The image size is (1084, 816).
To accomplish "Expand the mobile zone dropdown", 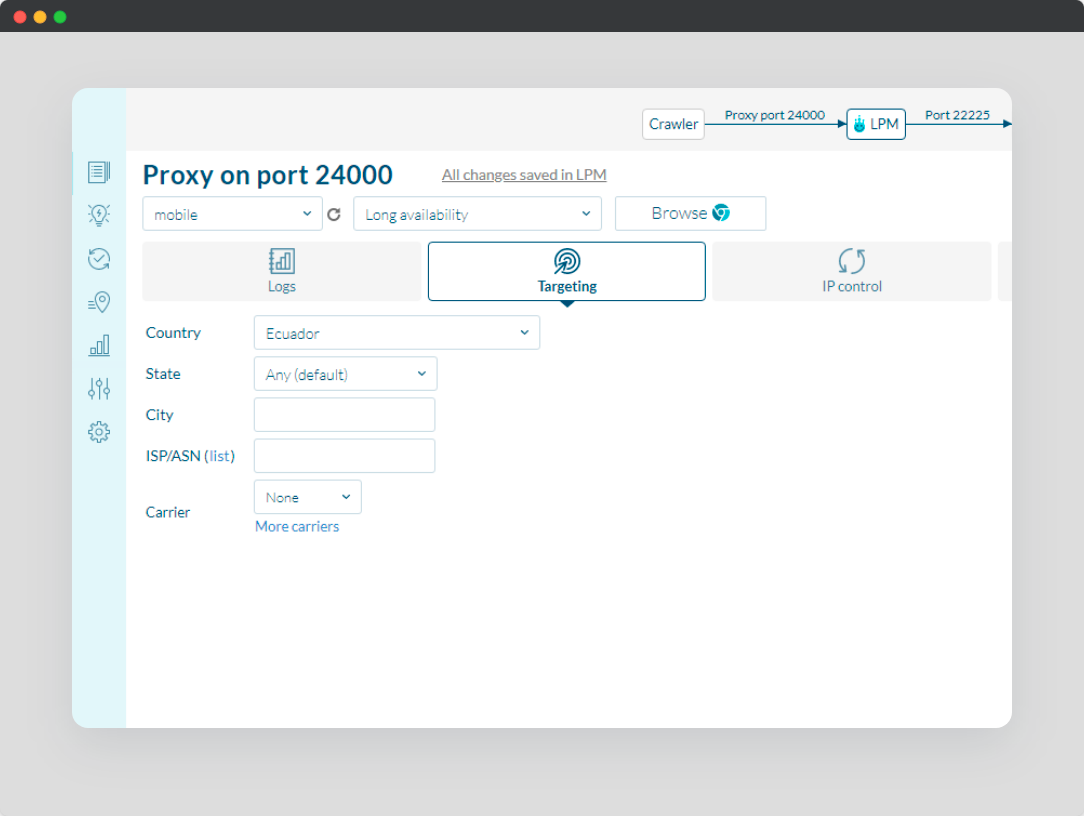I will pos(232,214).
